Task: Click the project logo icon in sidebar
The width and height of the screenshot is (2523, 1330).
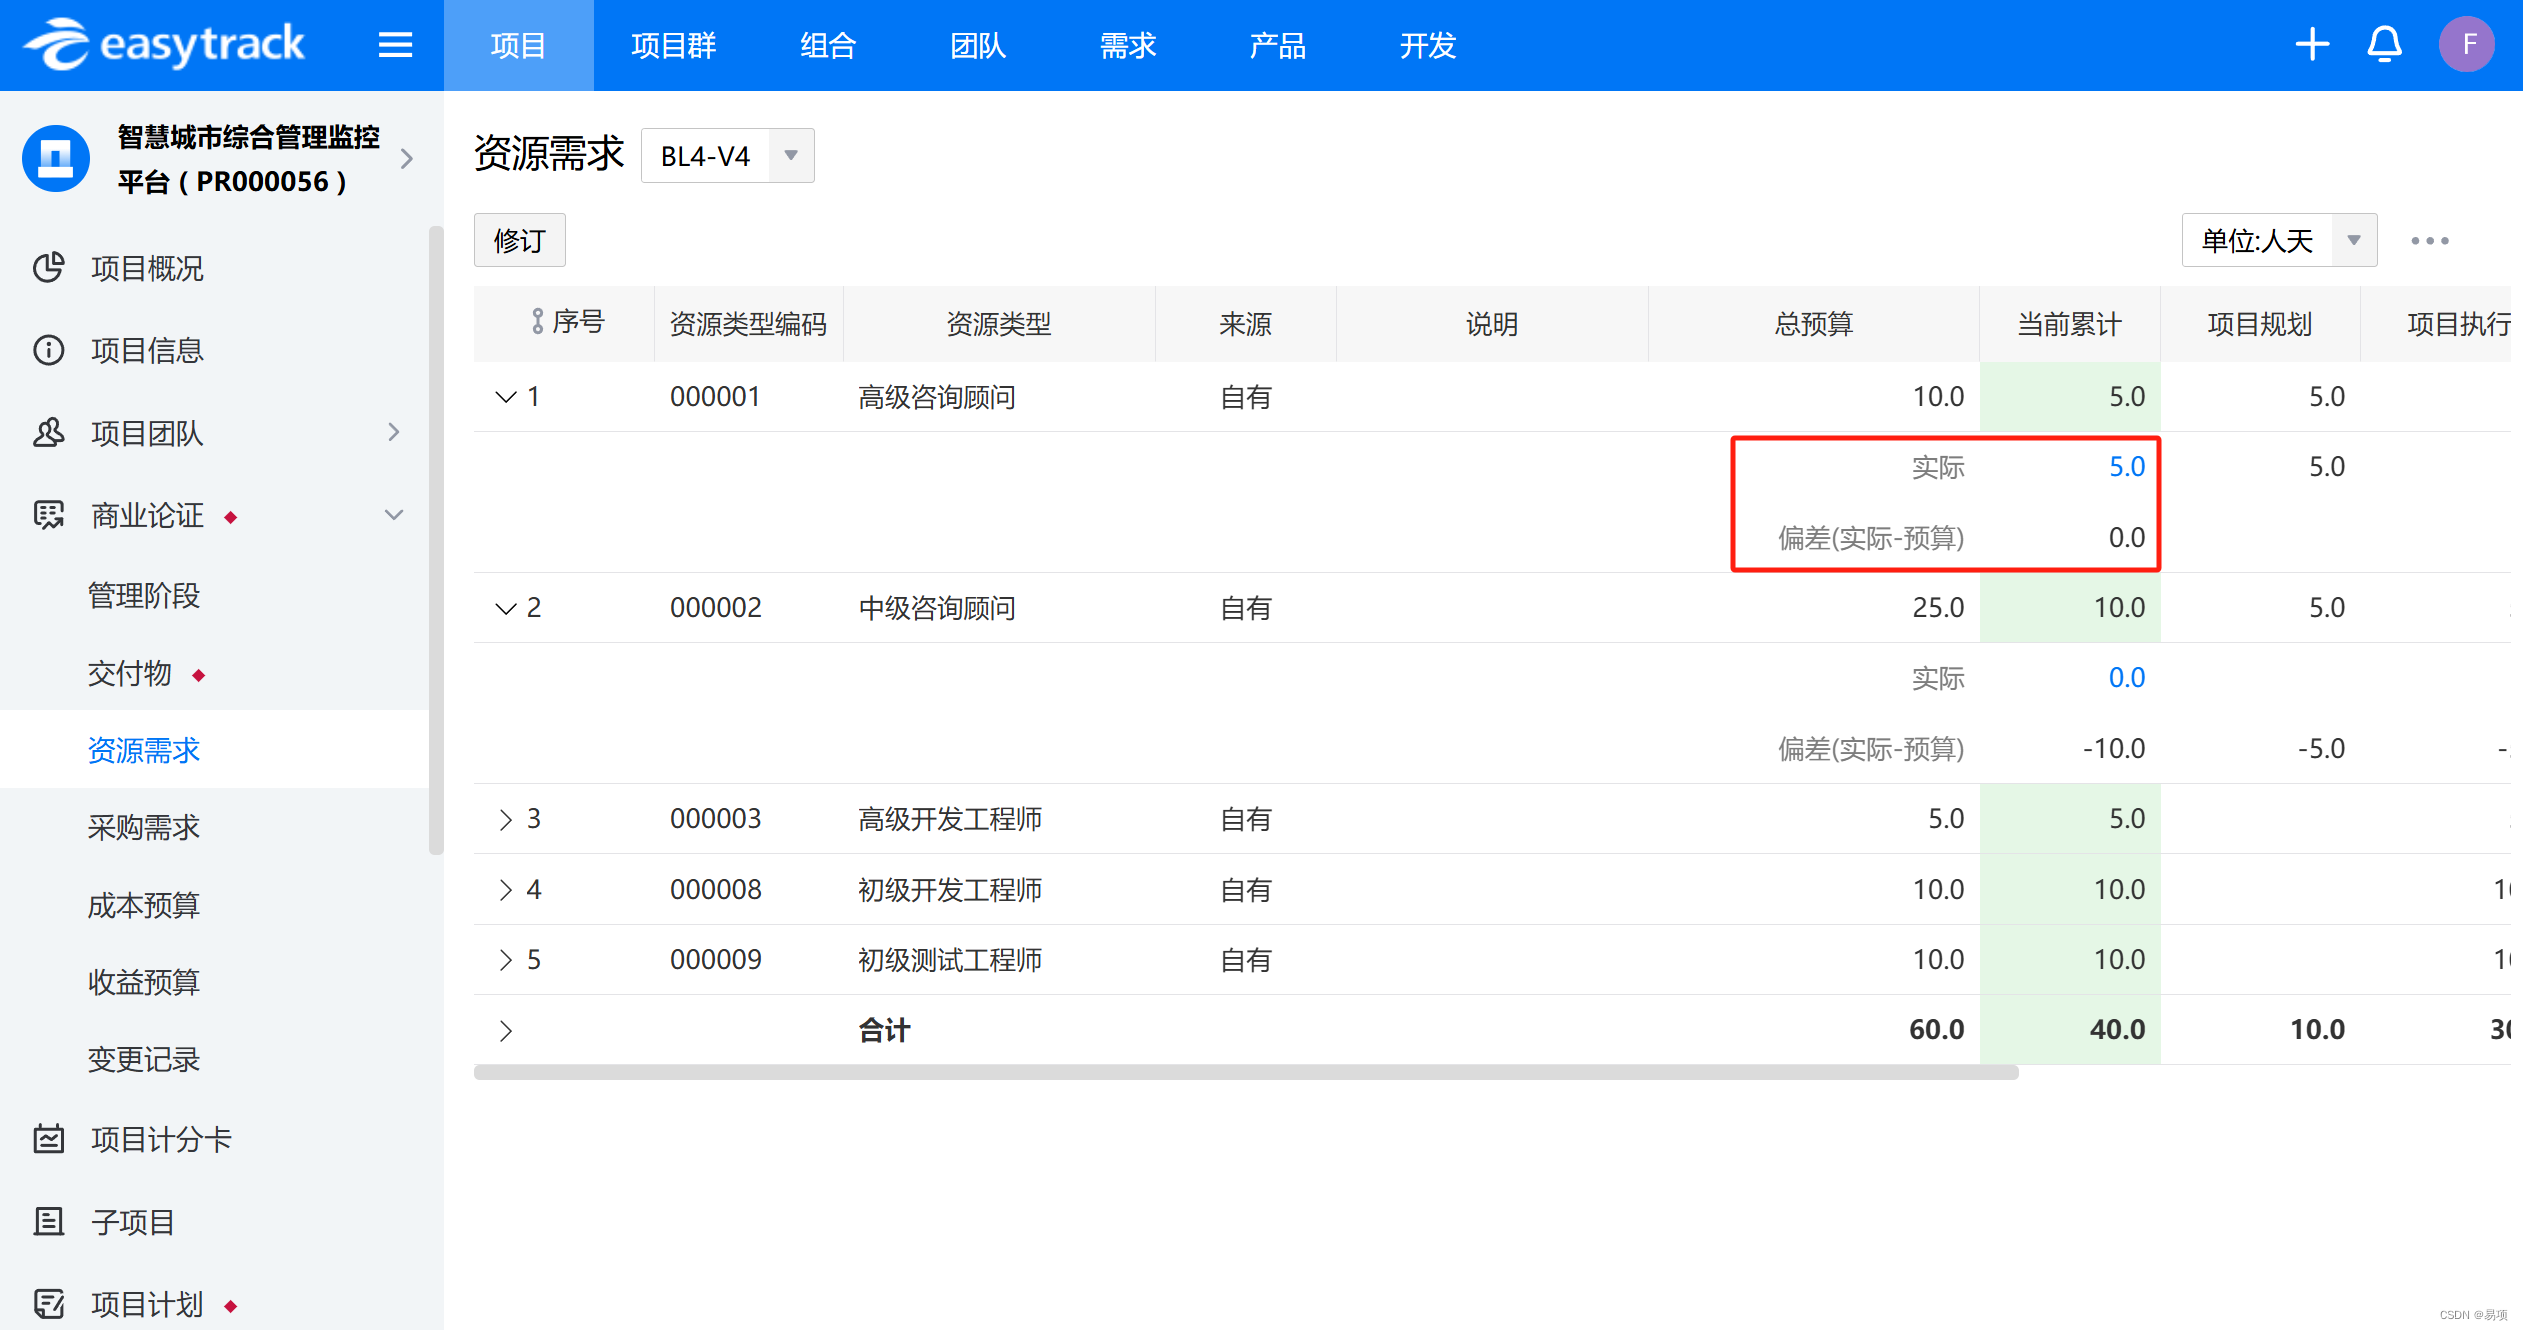Action: [x=56, y=158]
